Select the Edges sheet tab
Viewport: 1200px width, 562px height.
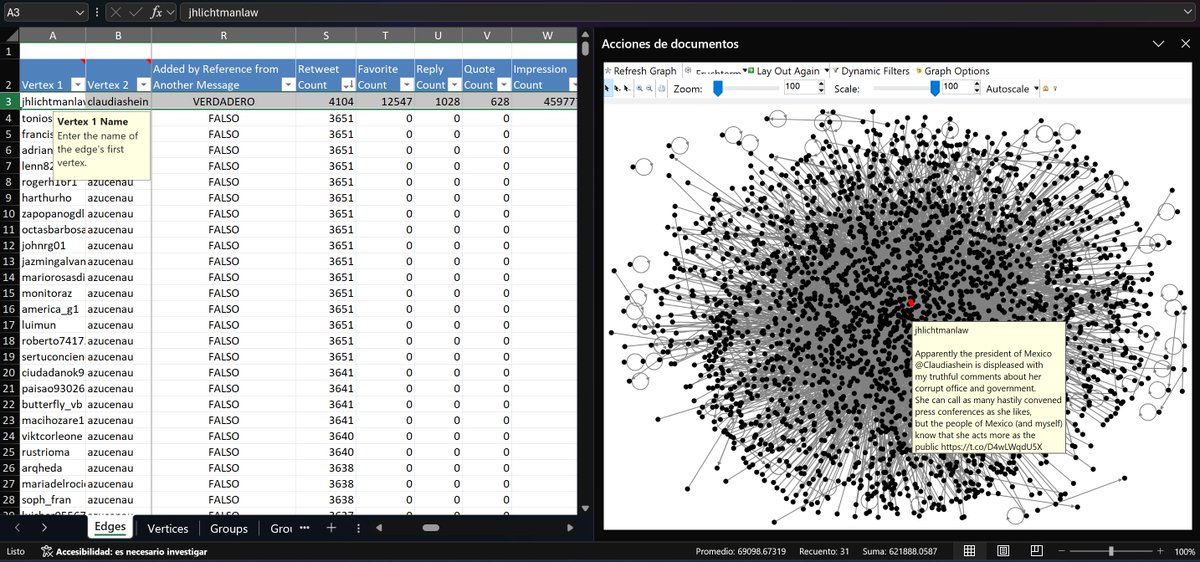click(x=109, y=527)
